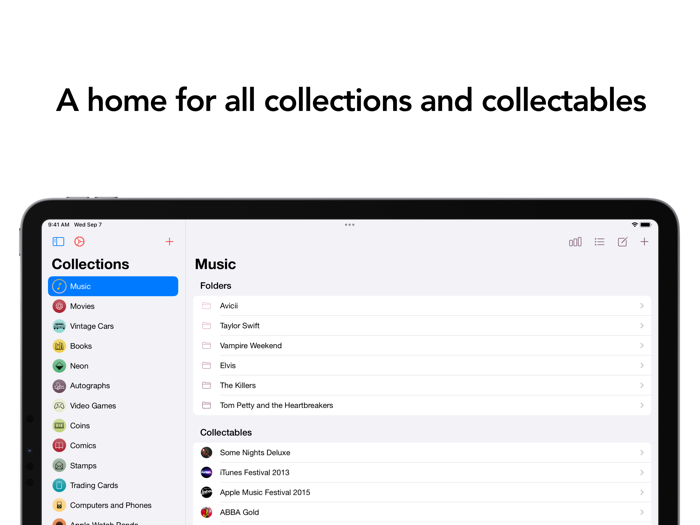
Task: Click the edit compose icon
Action: pyautogui.click(x=622, y=242)
